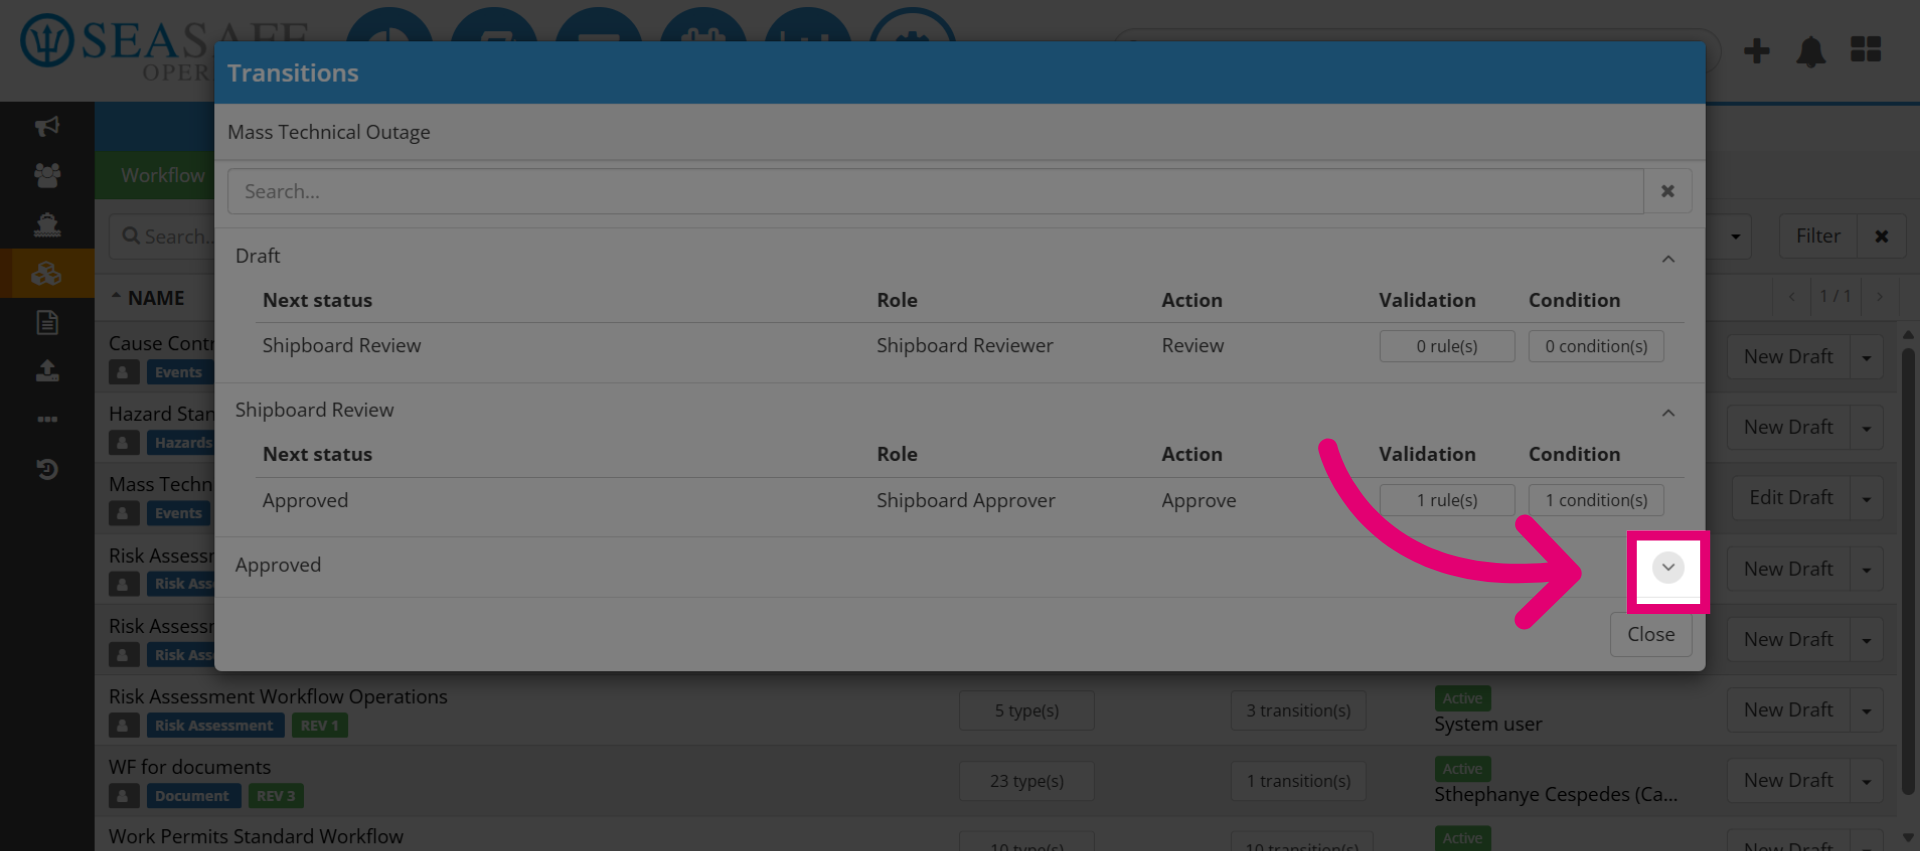Click the Events tag in Mass Technical row

[x=178, y=513]
